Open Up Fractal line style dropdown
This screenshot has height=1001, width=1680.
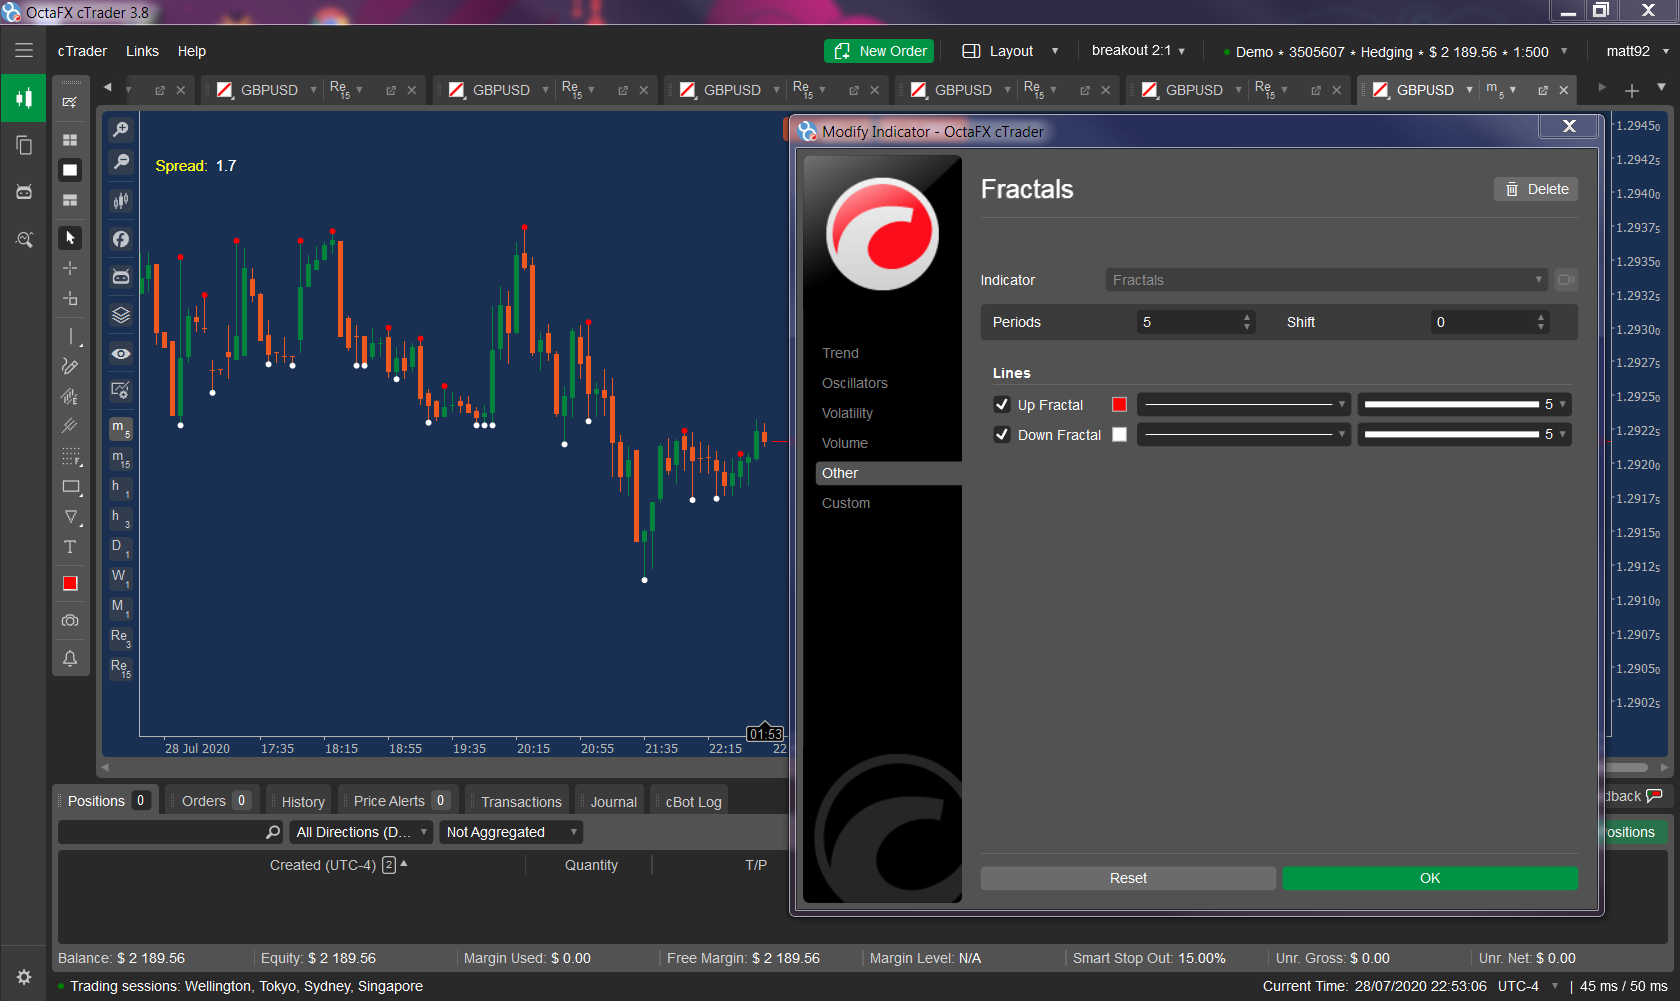(x=1244, y=405)
